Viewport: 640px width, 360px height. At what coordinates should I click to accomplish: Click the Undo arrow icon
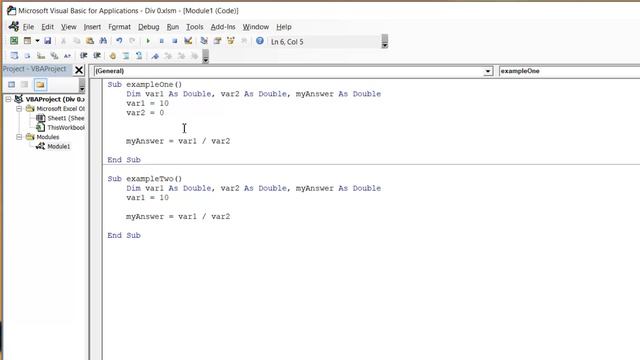coord(119,41)
